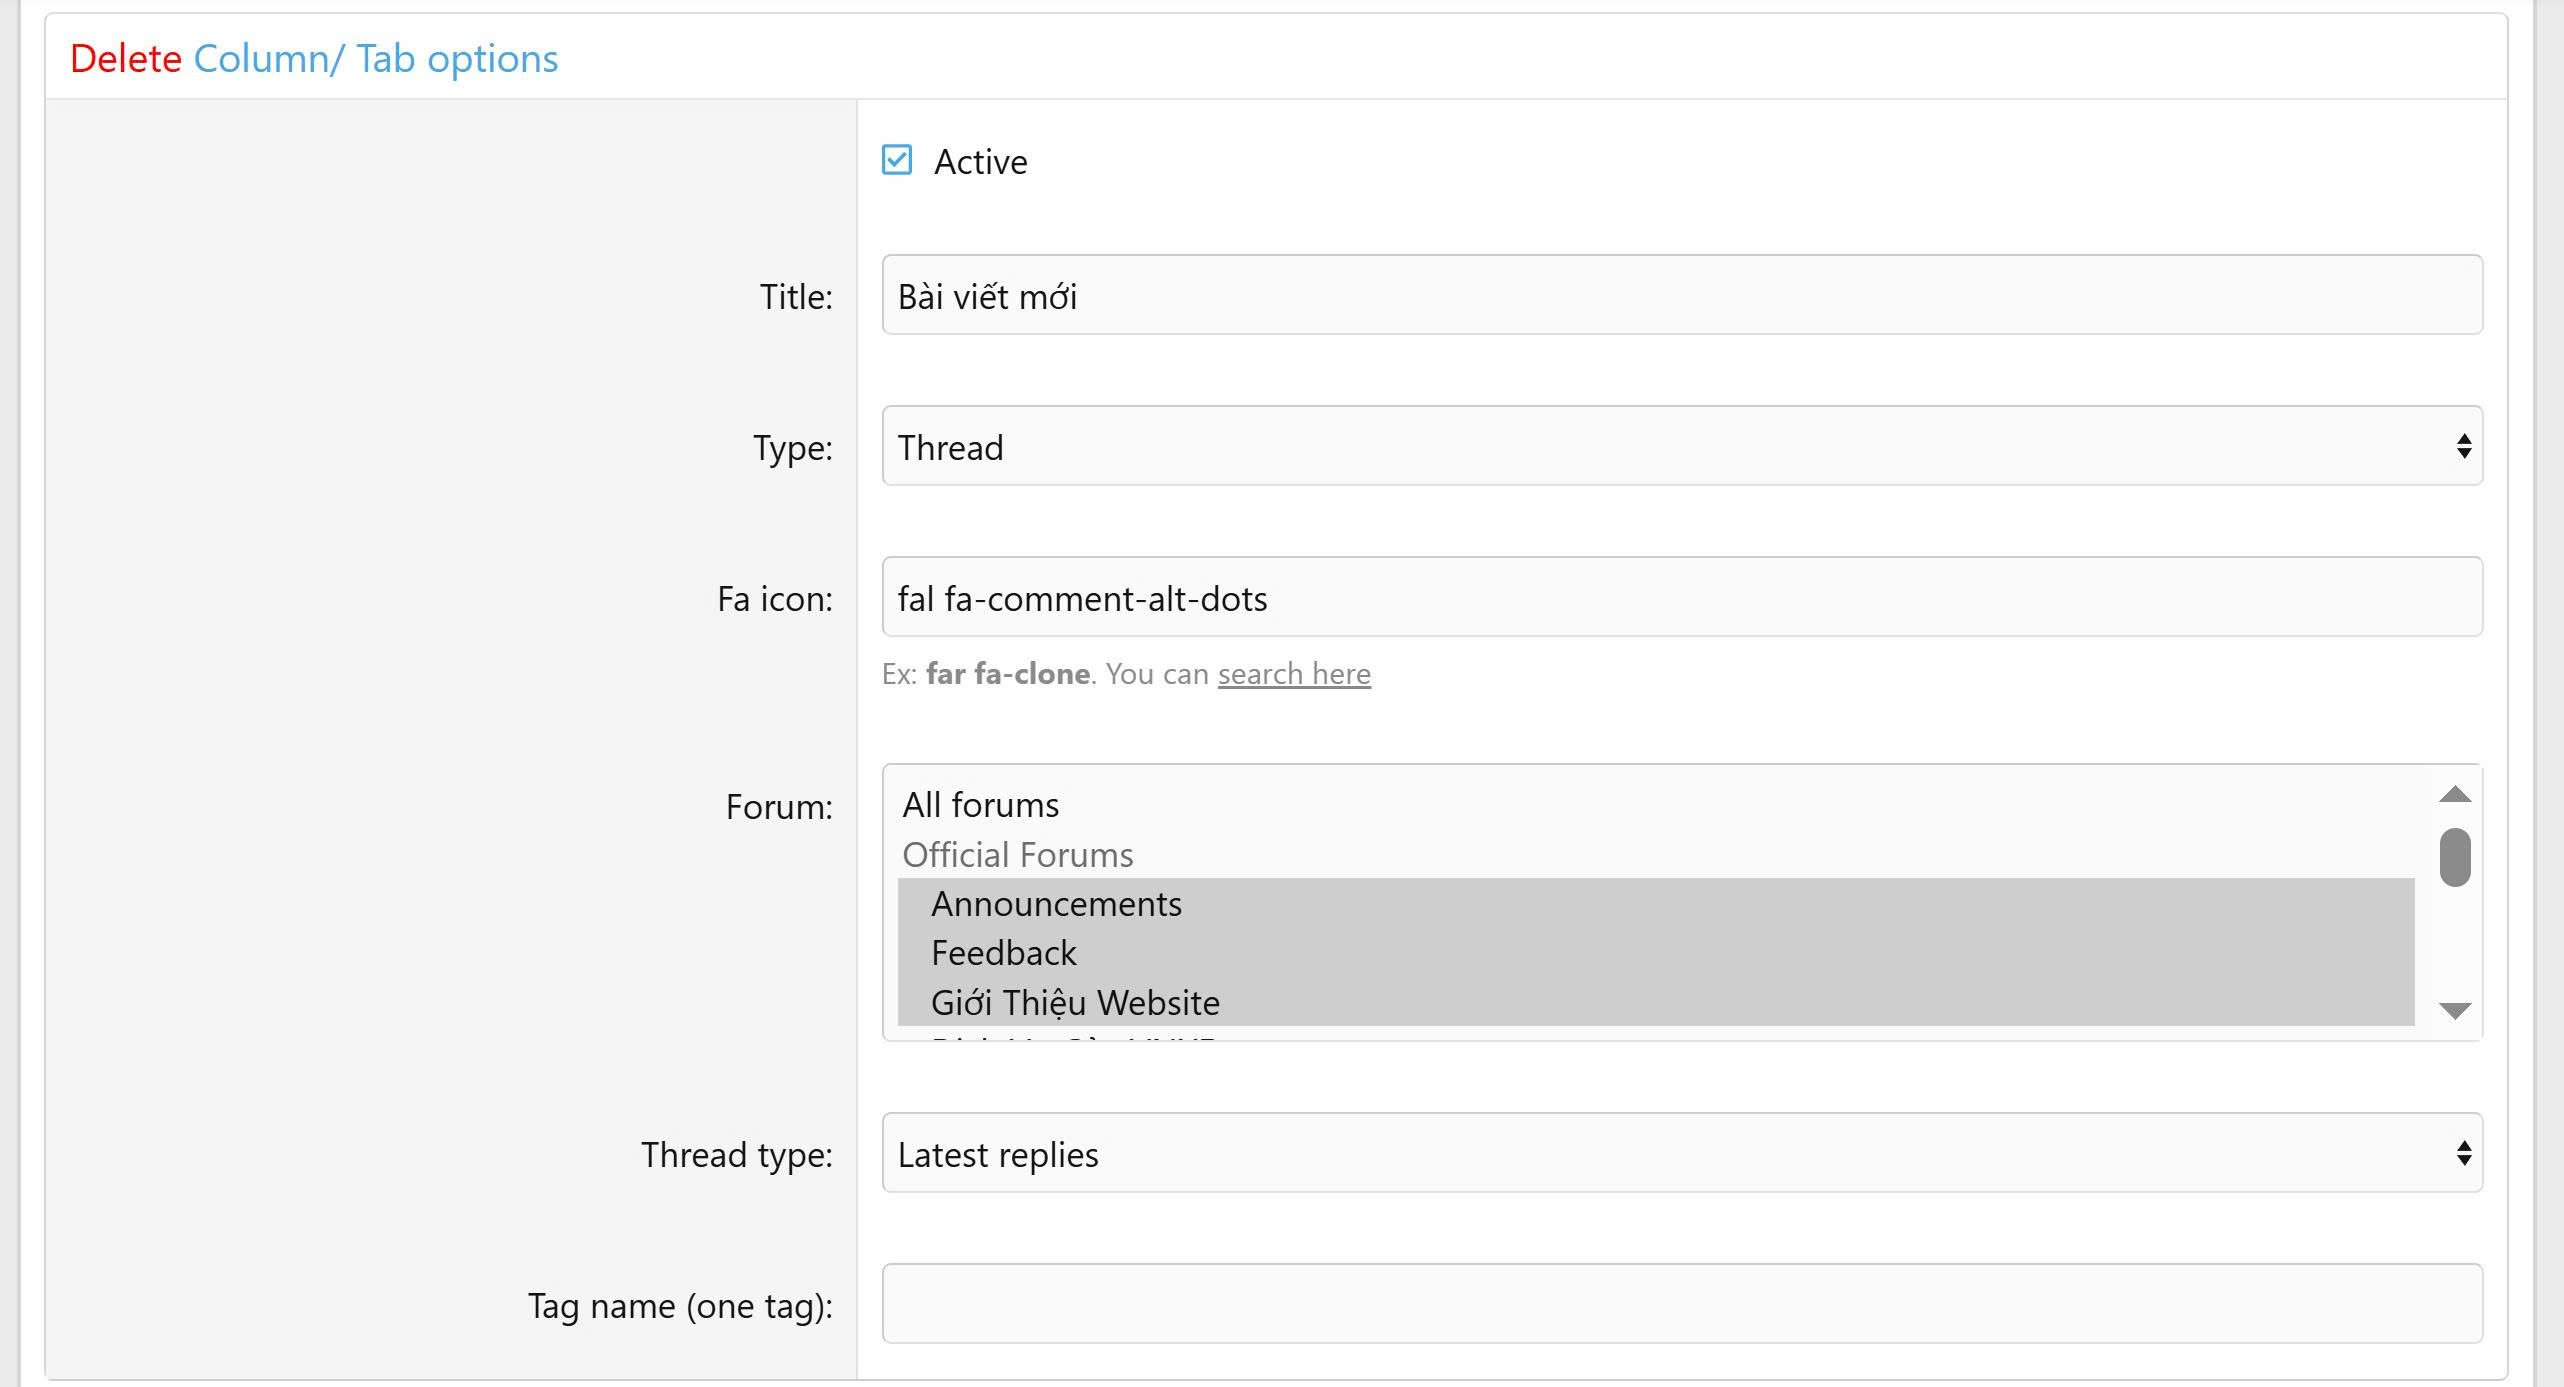Viewport: 2564px width, 1387px height.
Task: Click the Type select arrow icon
Action: pos(2463,446)
